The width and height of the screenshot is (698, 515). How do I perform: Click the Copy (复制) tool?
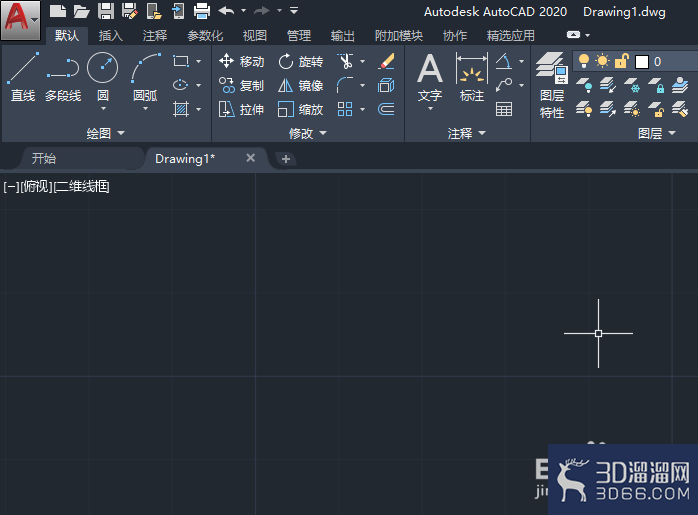click(242, 85)
